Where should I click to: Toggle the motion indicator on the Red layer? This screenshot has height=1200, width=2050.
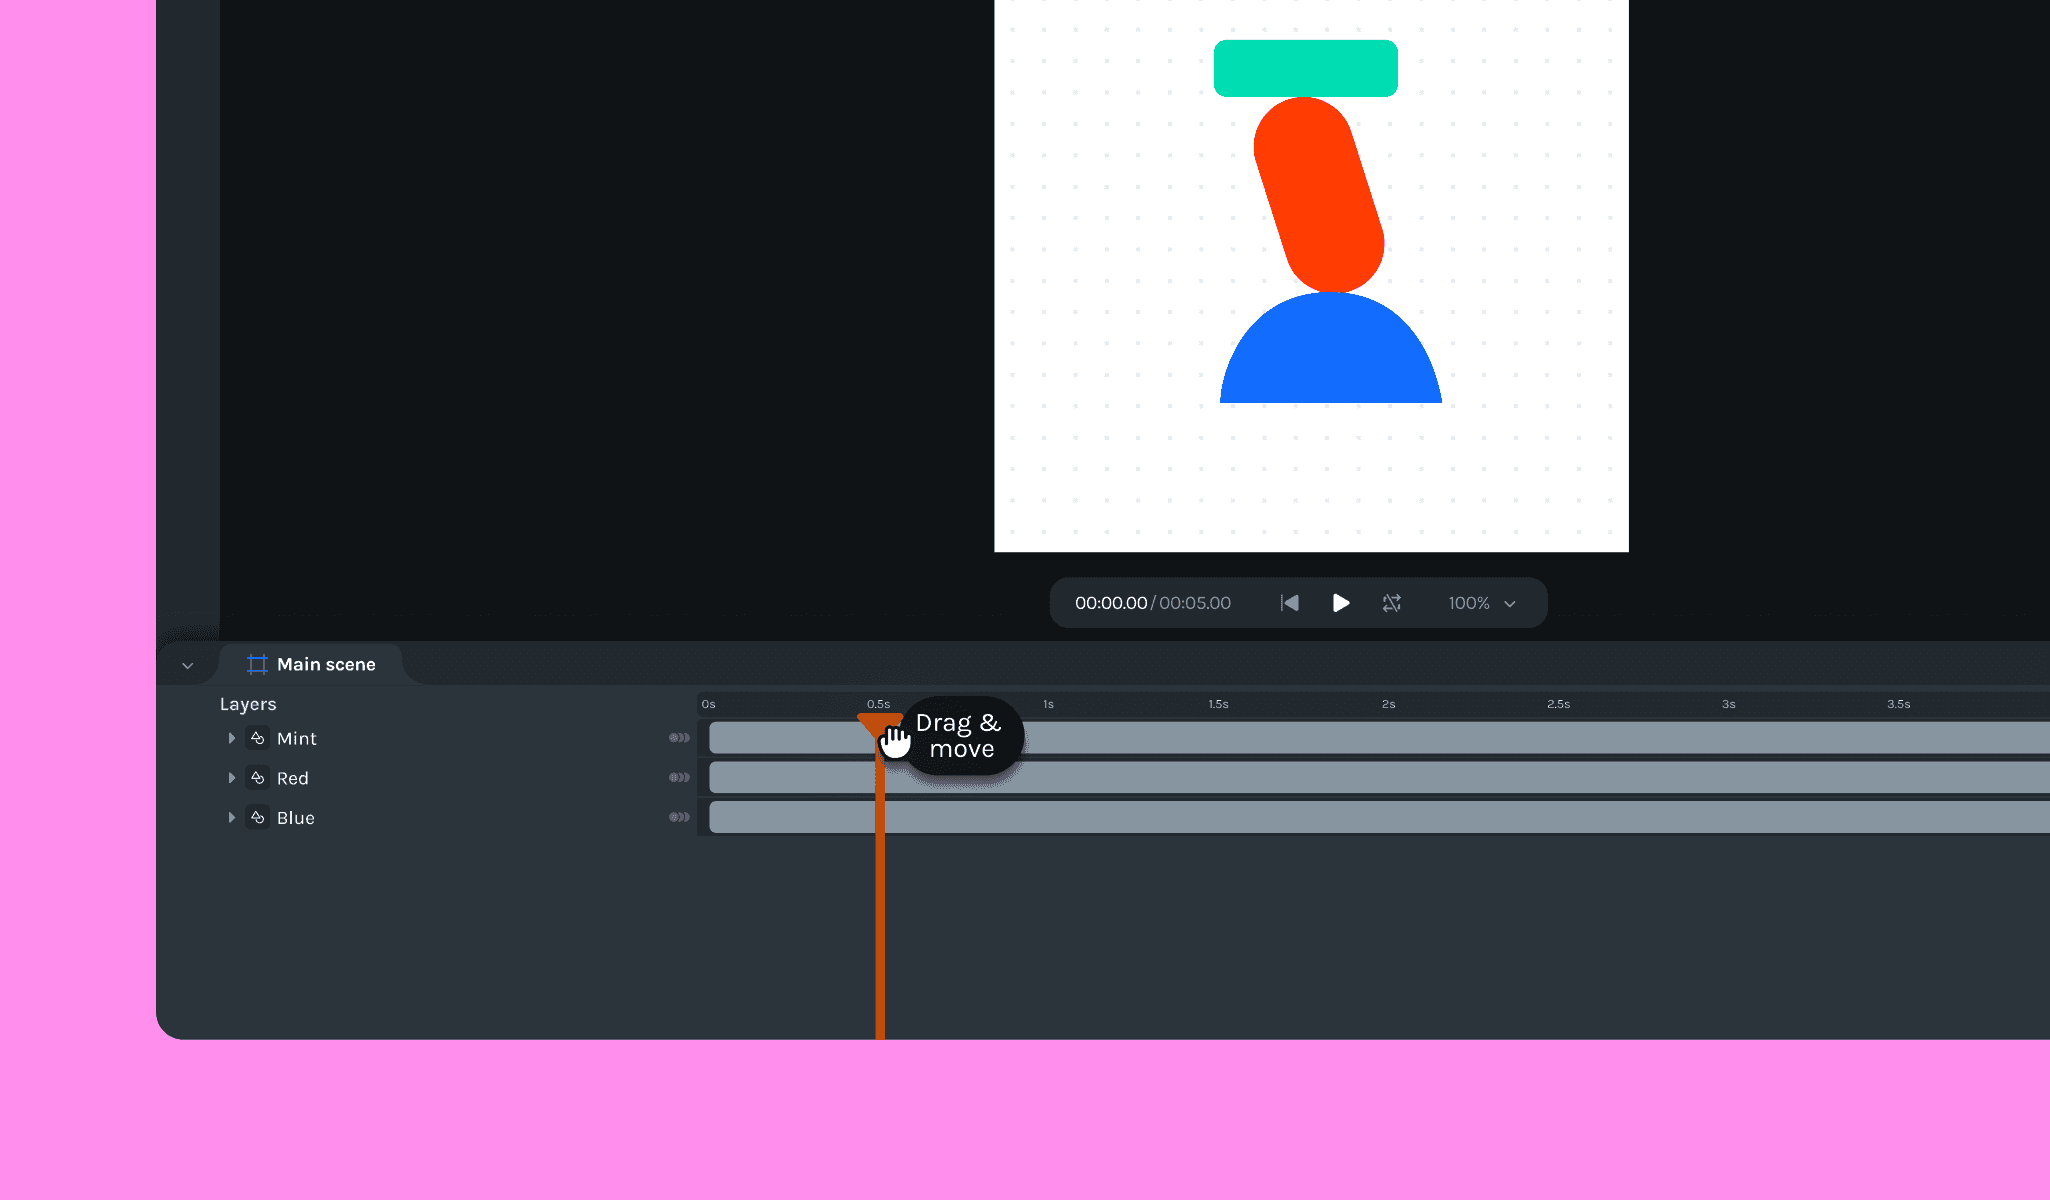pyautogui.click(x=680, y=777)
